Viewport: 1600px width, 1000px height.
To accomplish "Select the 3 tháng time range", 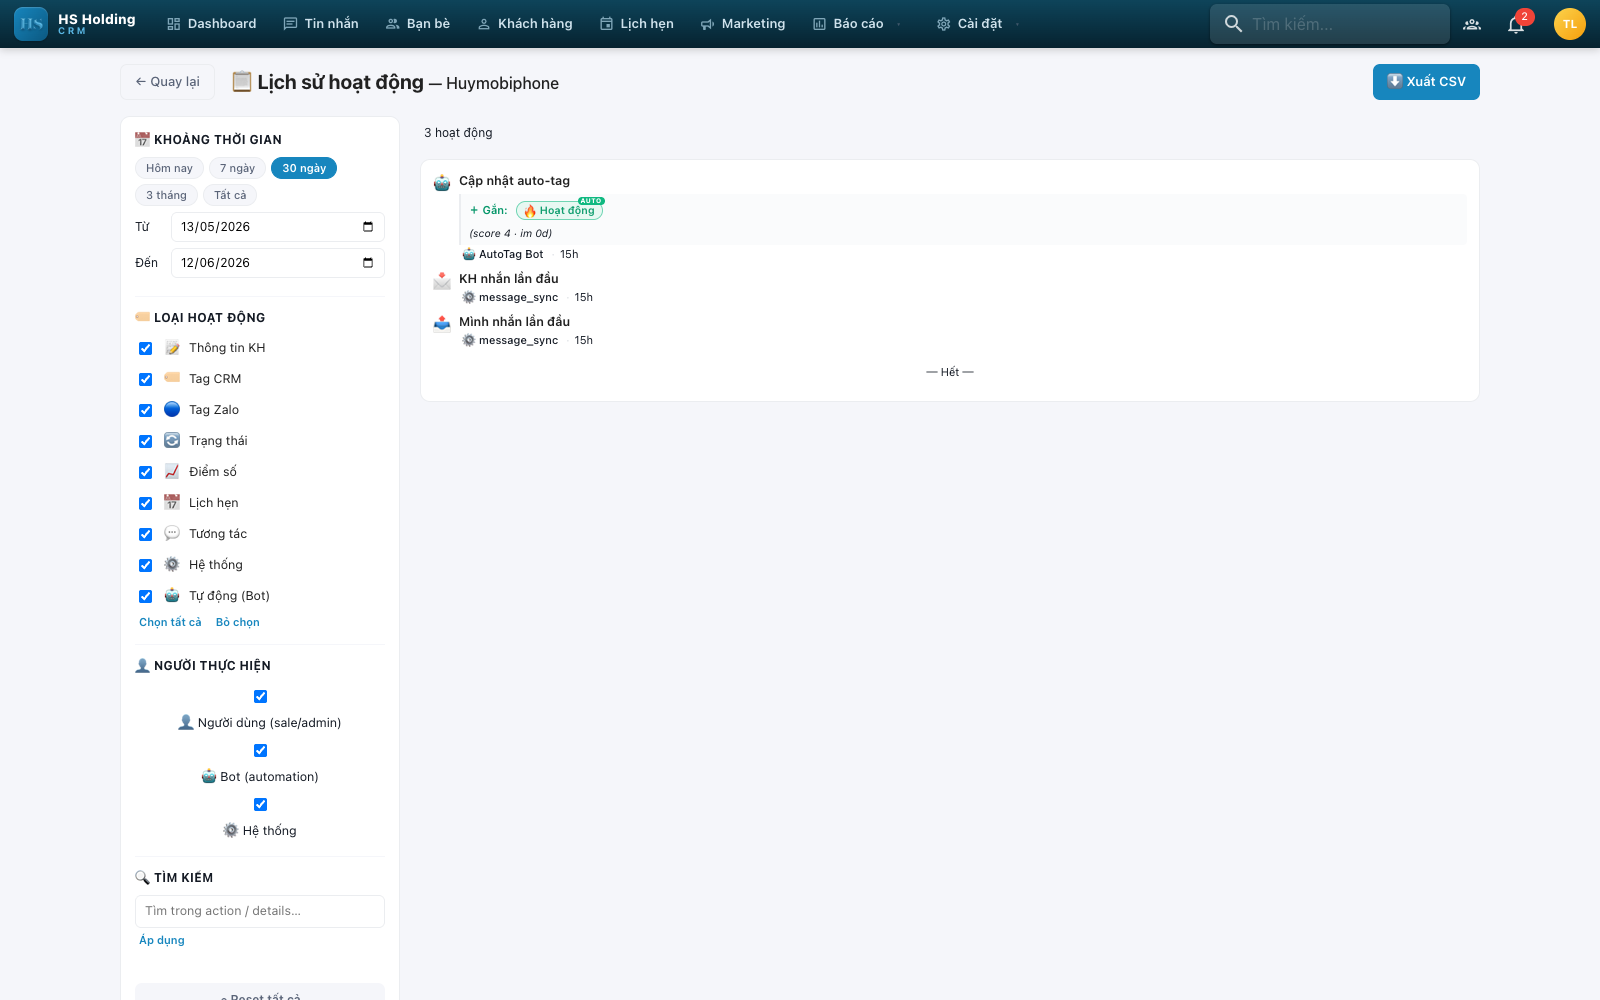I will pos(166,195).
